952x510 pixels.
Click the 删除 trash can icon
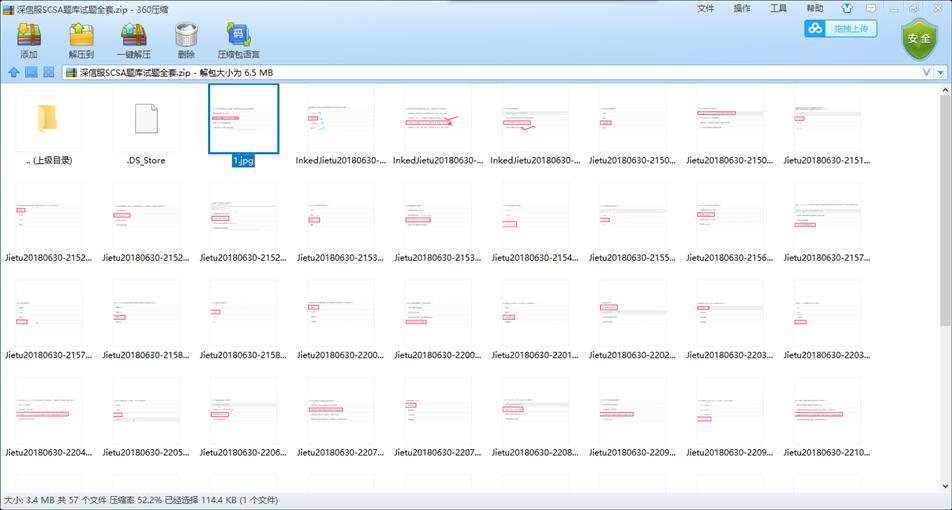tap(186, 41)
